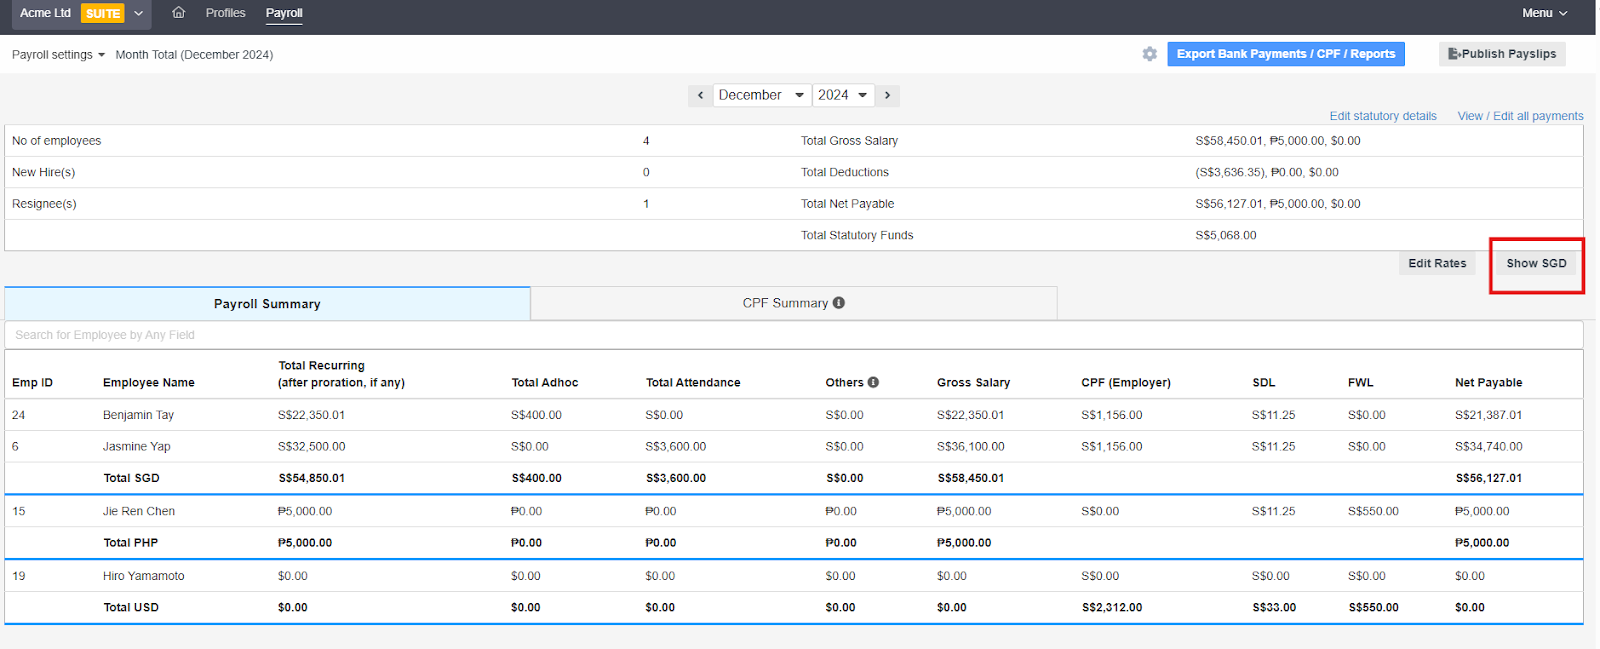
Task: Click the Total Gross Salary label
Action: (849, 141)
